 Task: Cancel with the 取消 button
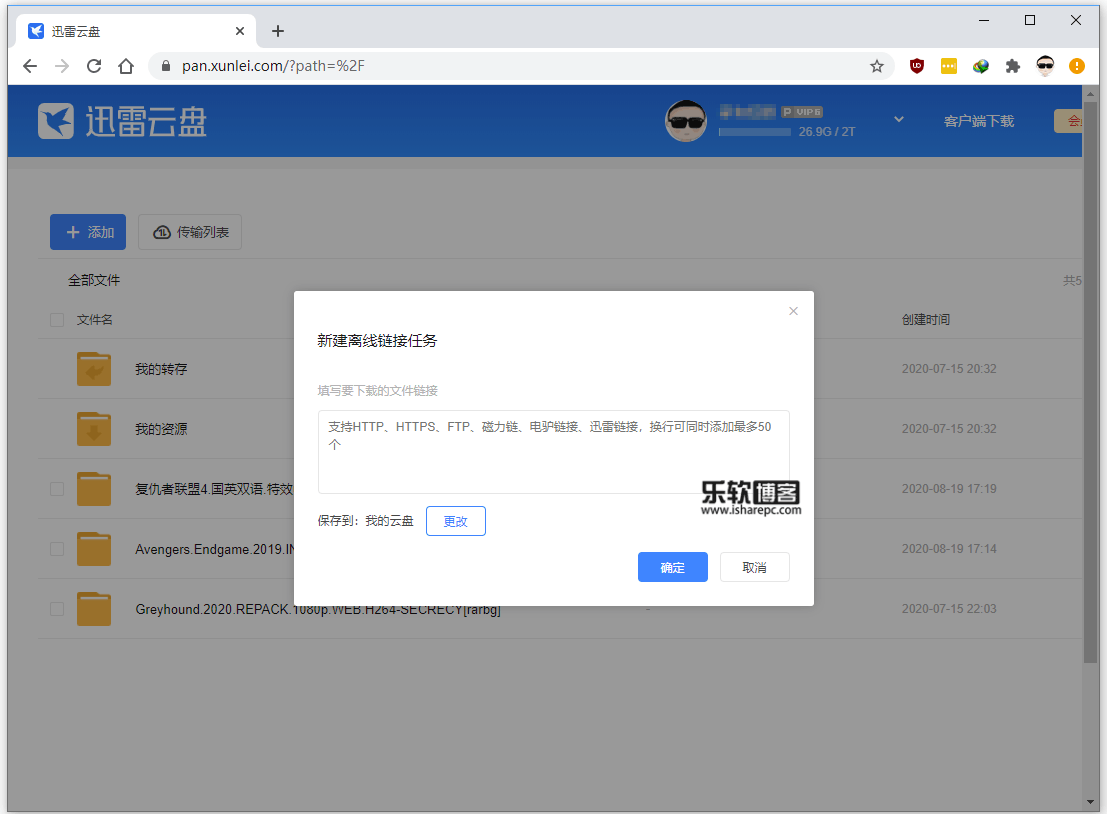(x=754, y=567)
